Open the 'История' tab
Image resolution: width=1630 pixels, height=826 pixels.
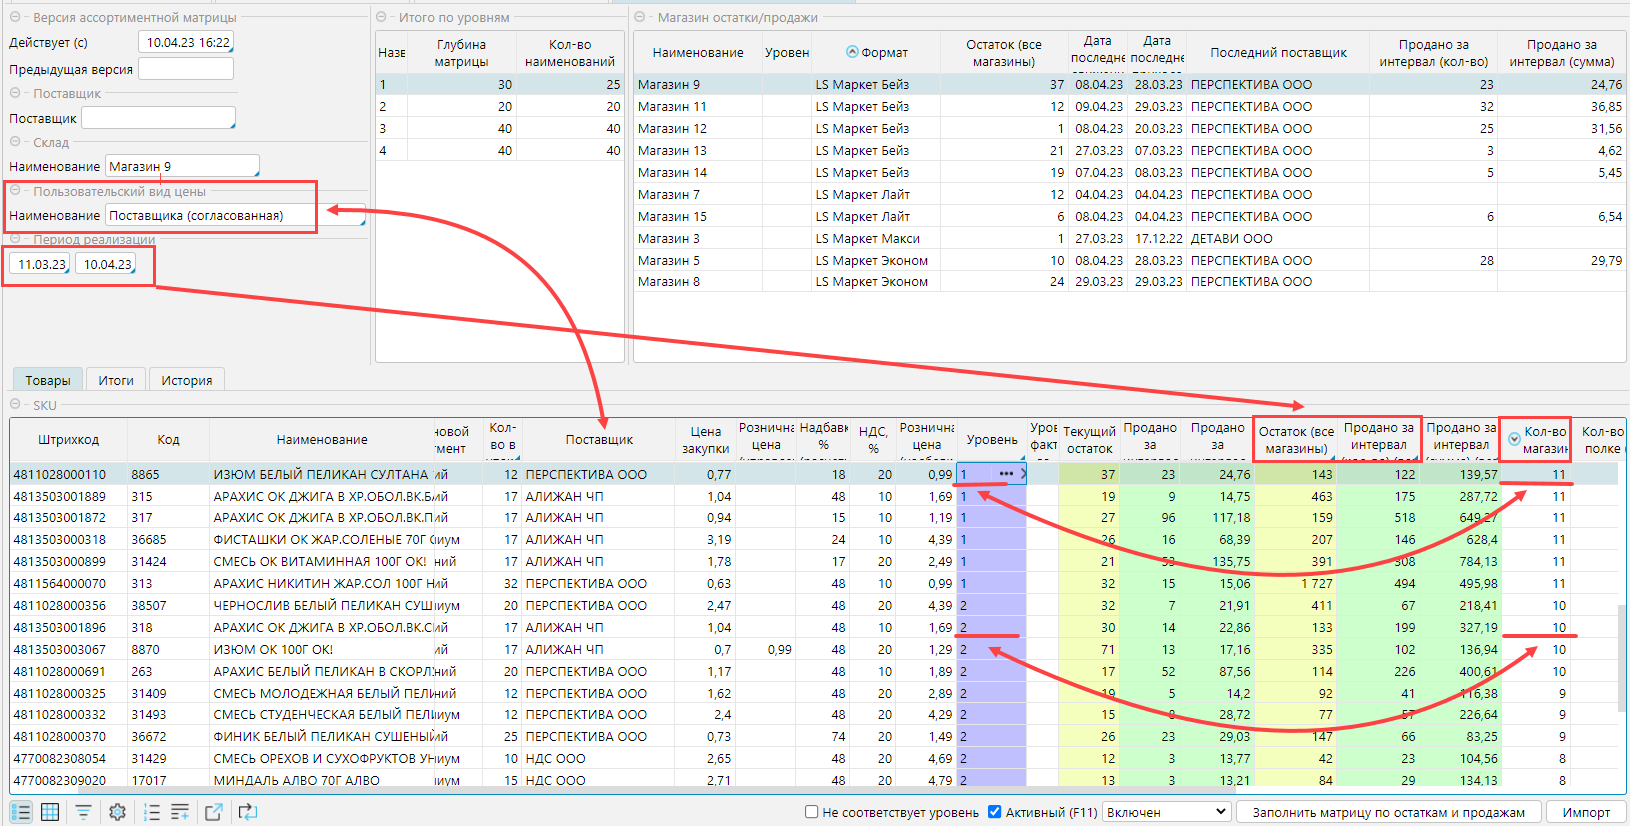pyautogui.click(x=187, y=381)
